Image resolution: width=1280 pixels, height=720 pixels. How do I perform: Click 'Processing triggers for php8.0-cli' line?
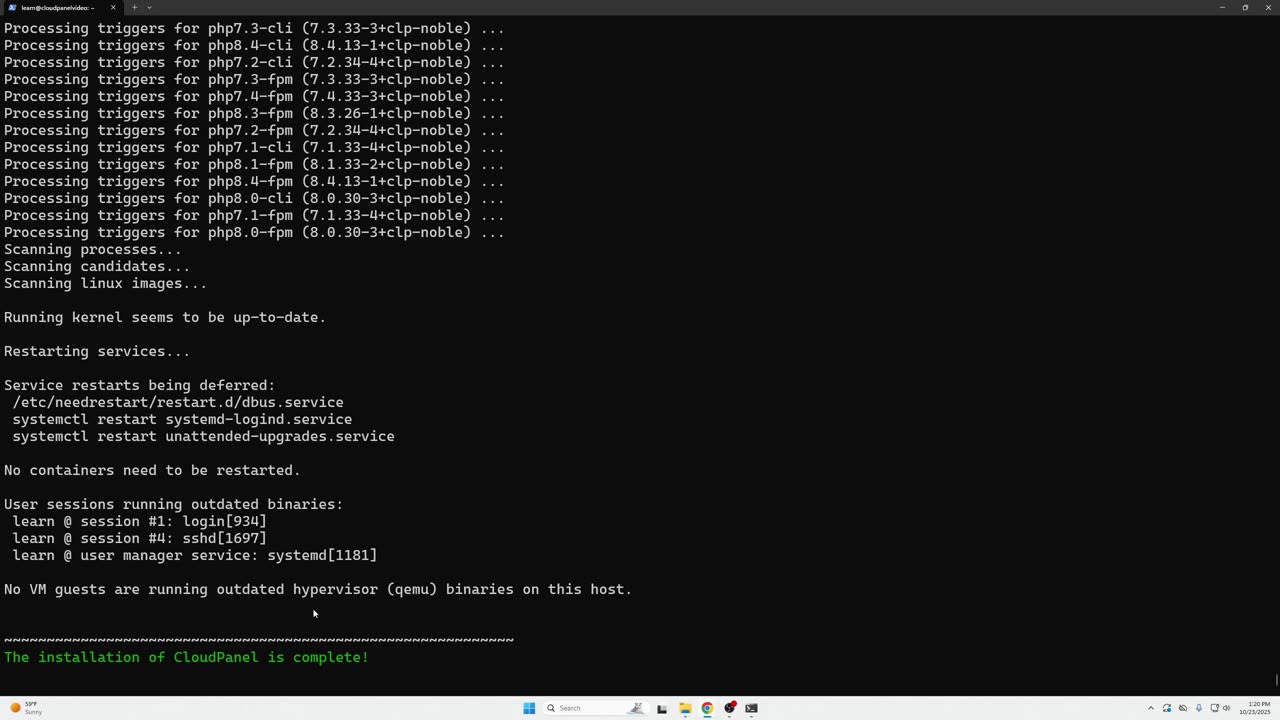[x=254, y=198]
